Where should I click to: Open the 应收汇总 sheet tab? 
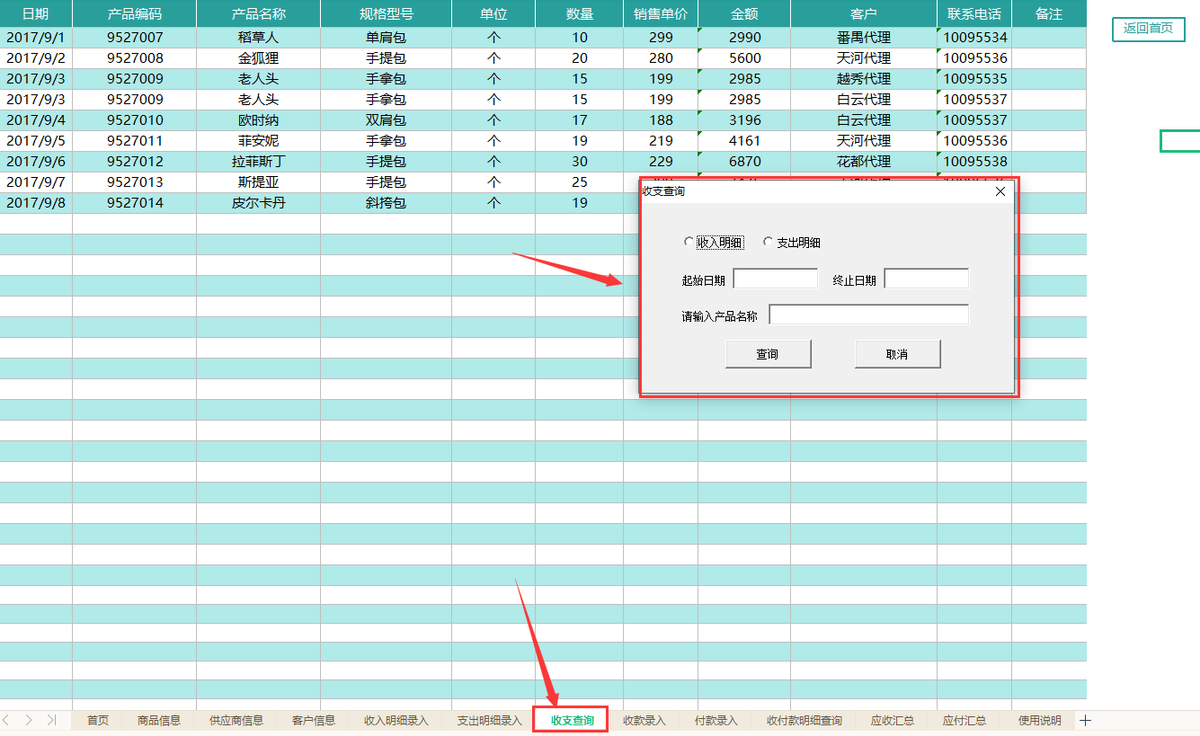[893, 719]
